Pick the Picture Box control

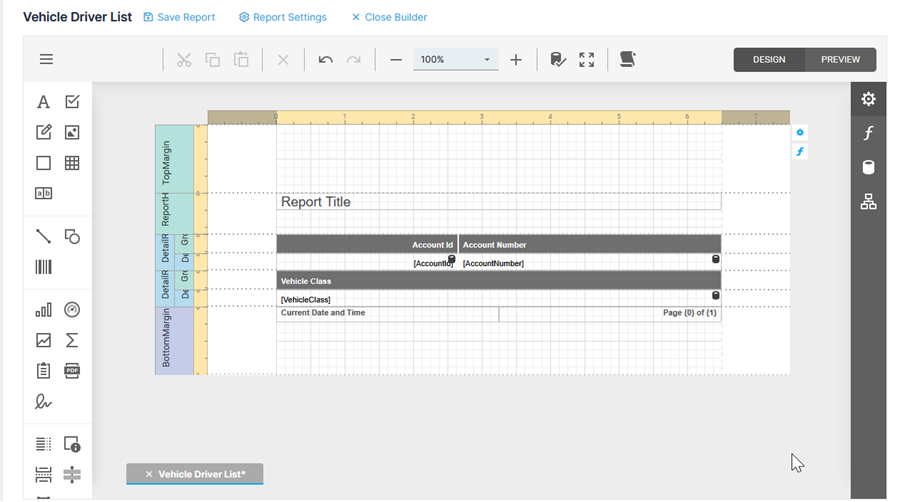click(72, 132)
